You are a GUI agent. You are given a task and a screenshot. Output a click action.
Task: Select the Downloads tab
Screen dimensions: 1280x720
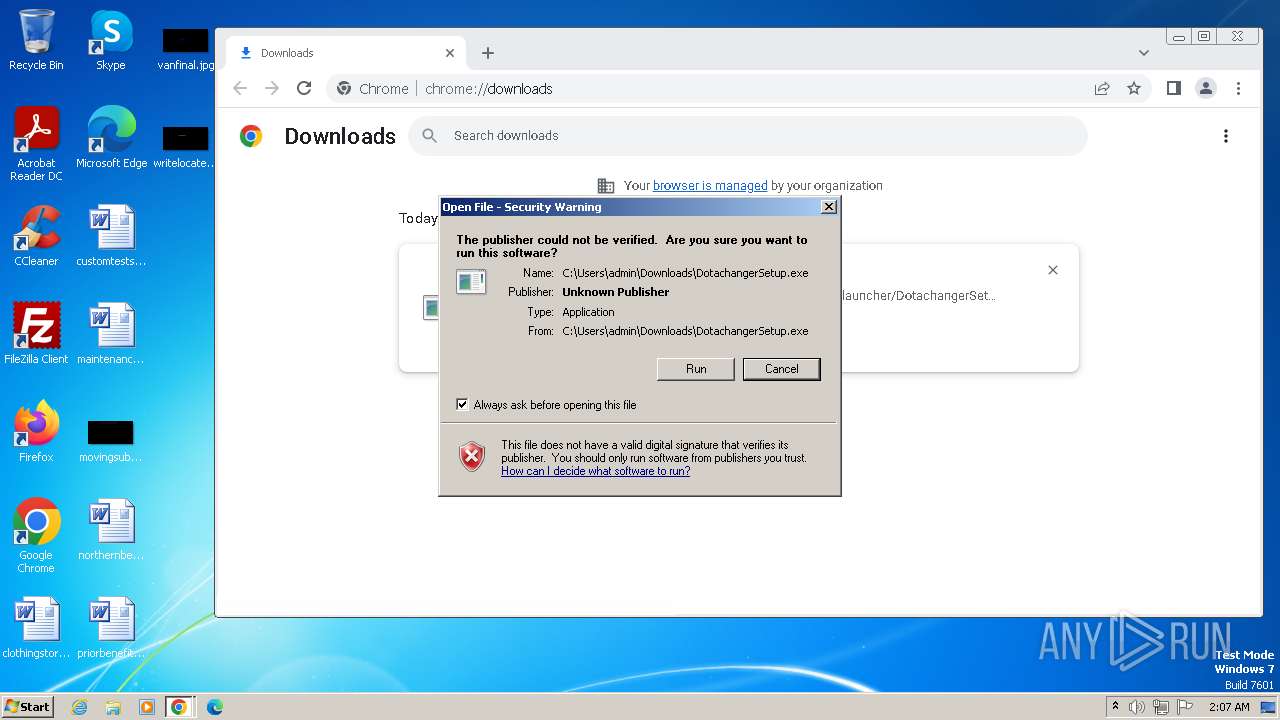point(346,53)
